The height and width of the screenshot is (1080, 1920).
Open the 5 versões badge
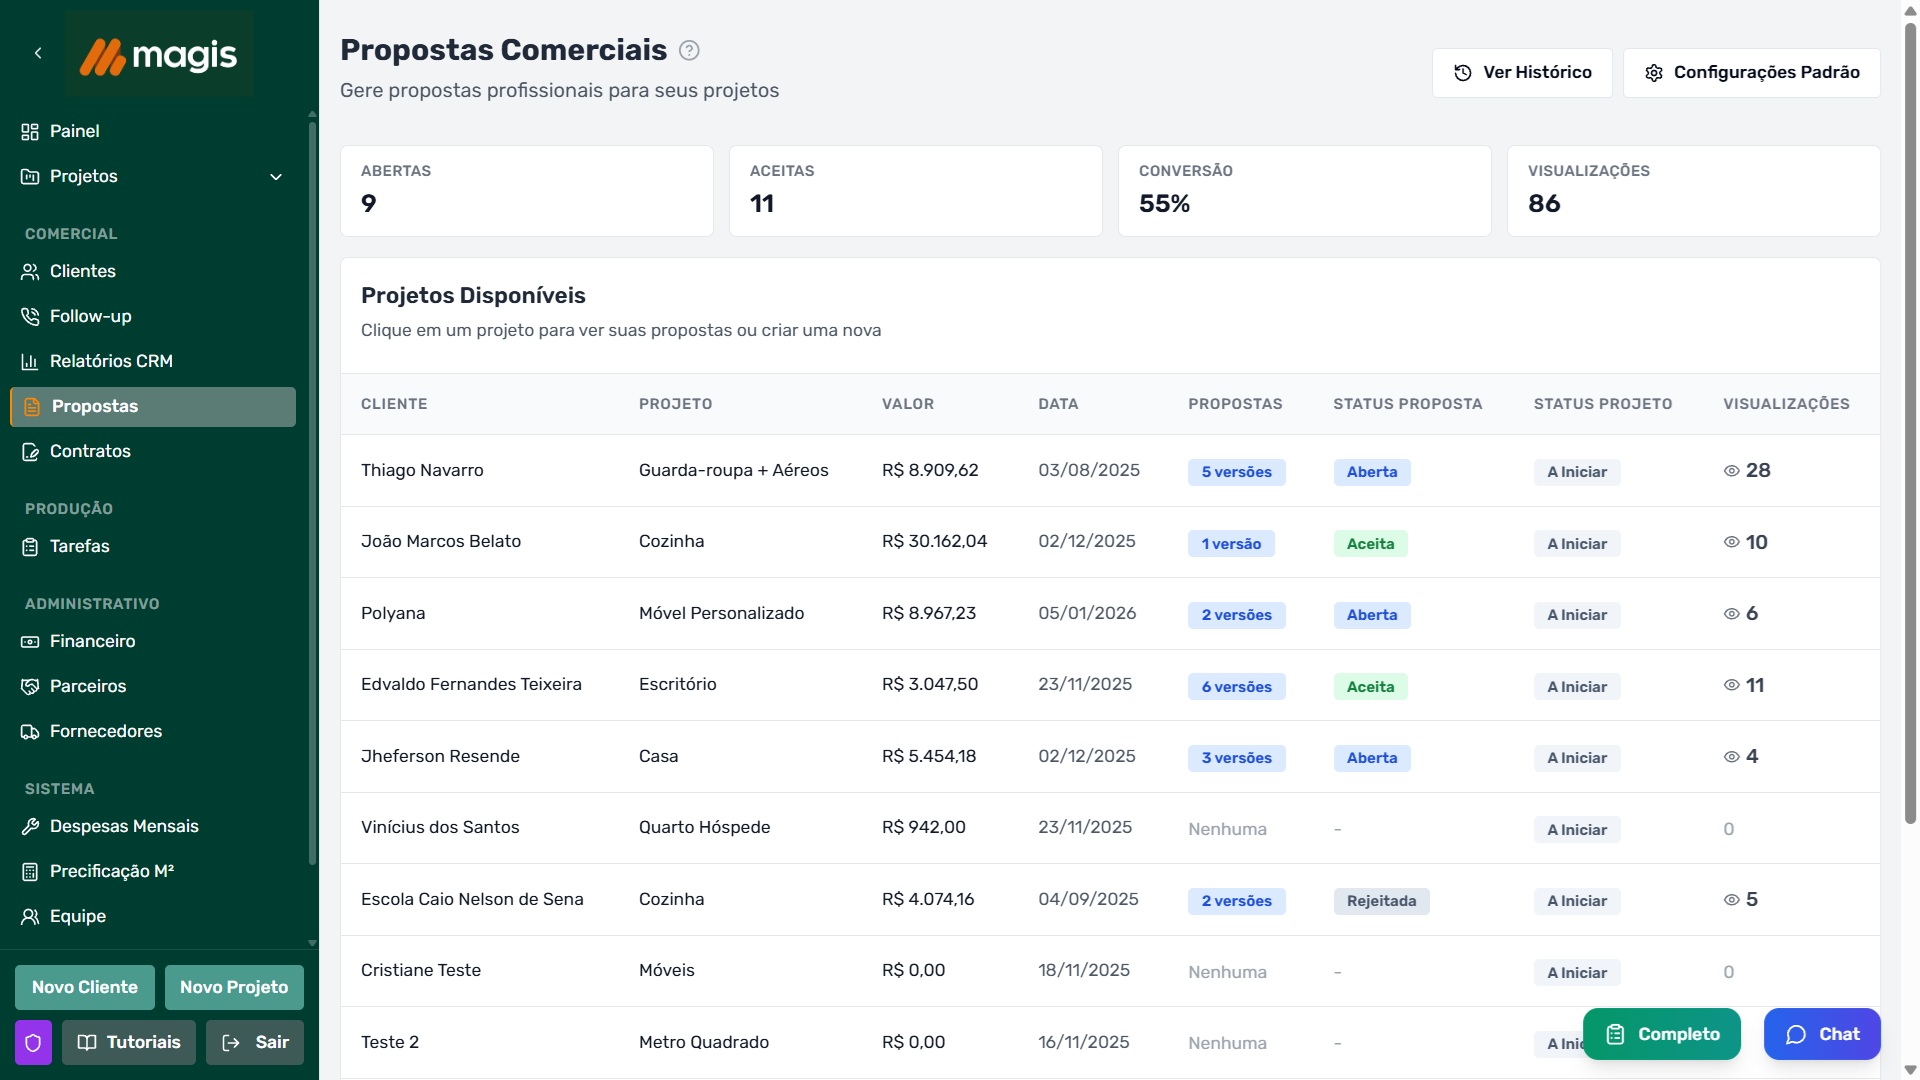pos(1236,472)
